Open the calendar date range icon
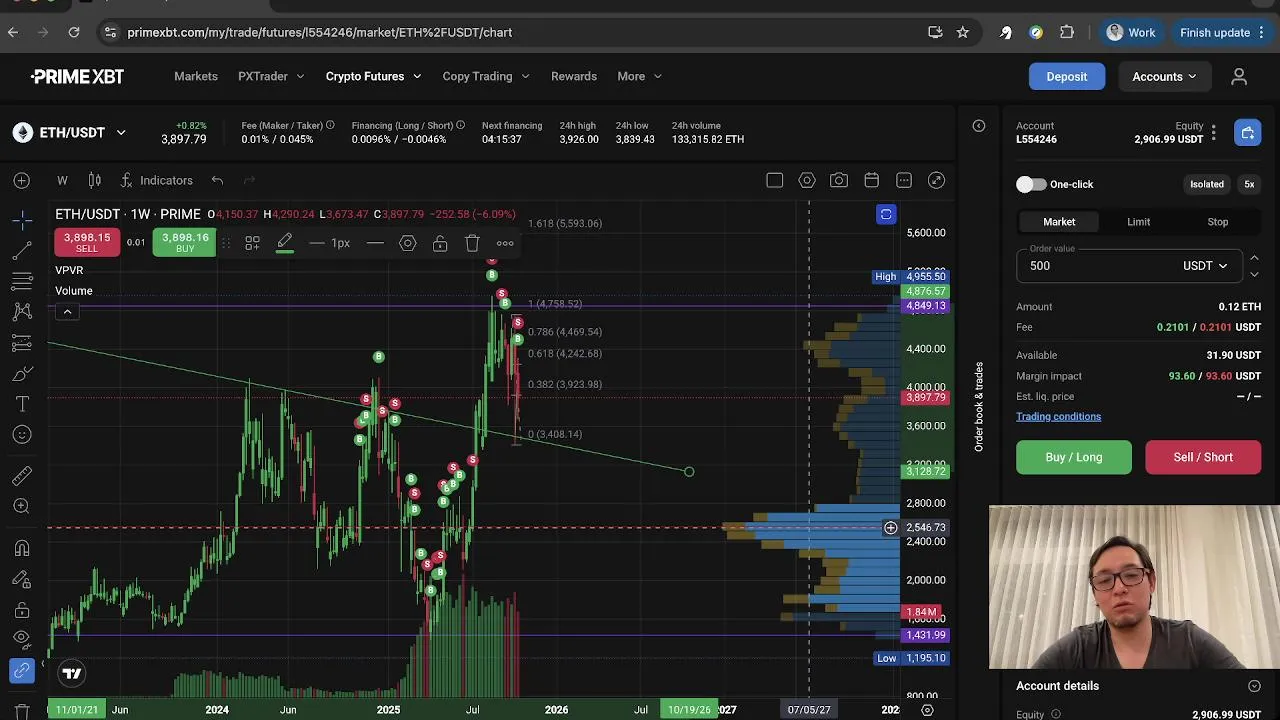 tap(871, 181)
